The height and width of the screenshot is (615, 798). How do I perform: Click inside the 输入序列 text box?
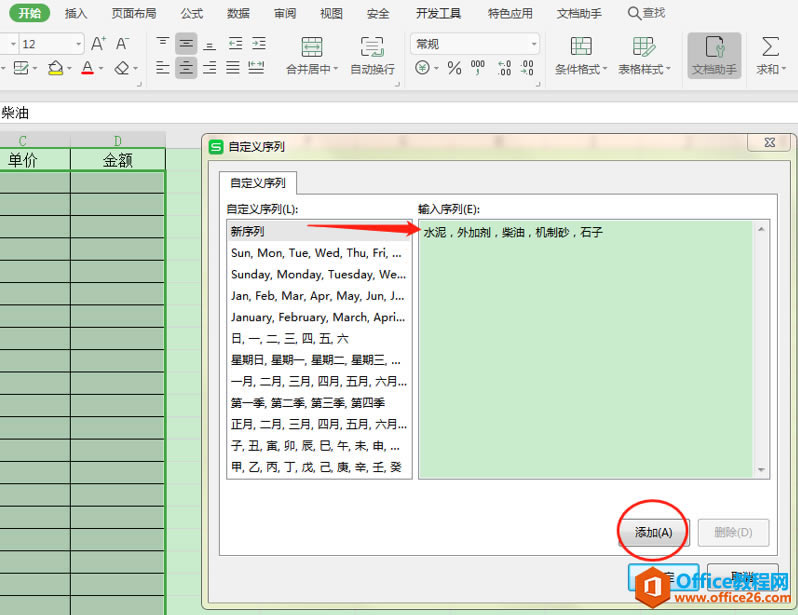pyautogui.click(x=585, y=349)
